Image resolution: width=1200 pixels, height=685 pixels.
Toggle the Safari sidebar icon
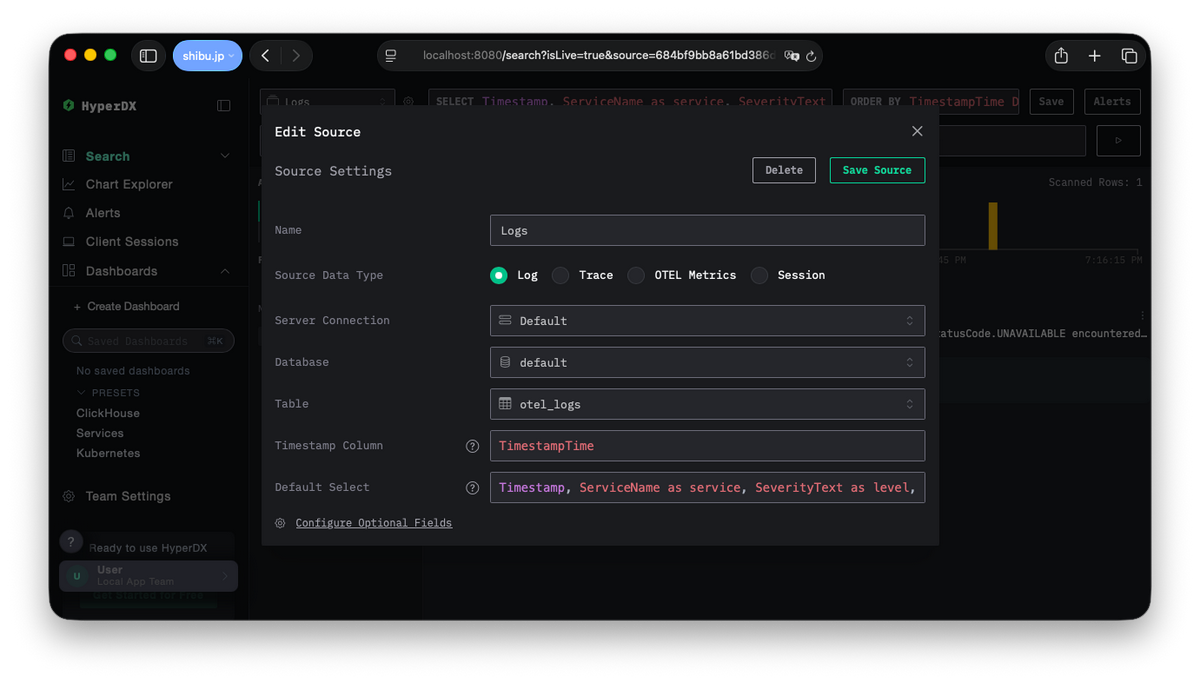tap(148, 56)
